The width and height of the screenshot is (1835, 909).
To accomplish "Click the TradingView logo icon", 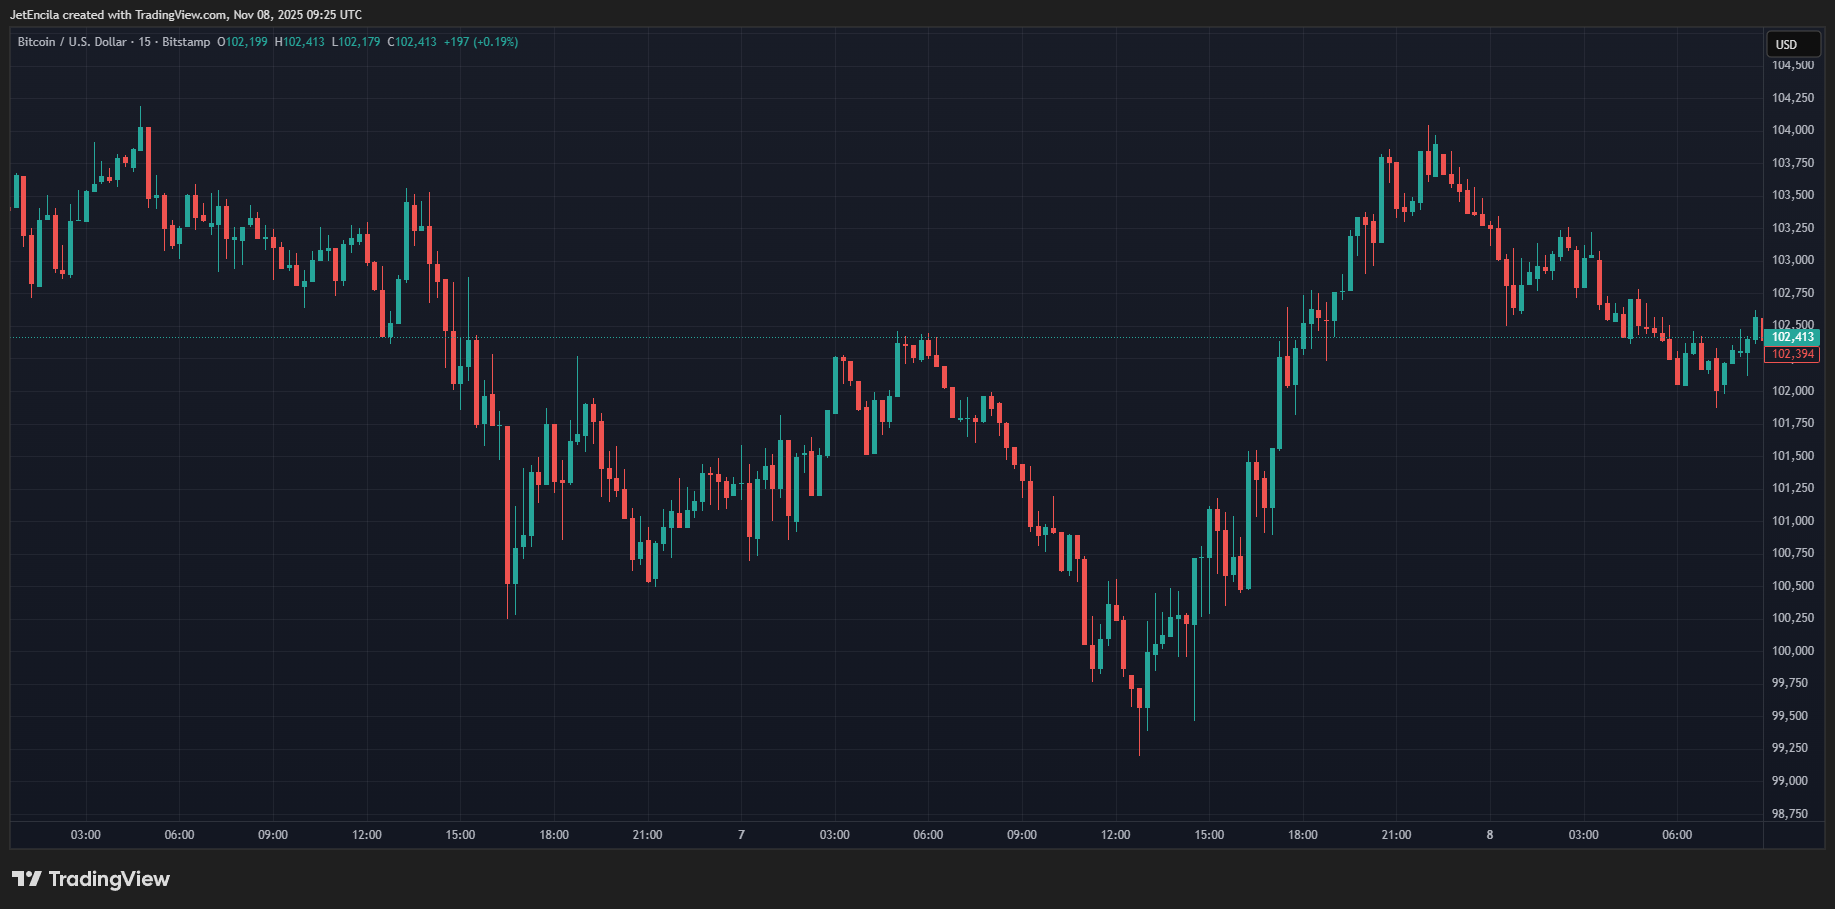I will coord(27,879).
